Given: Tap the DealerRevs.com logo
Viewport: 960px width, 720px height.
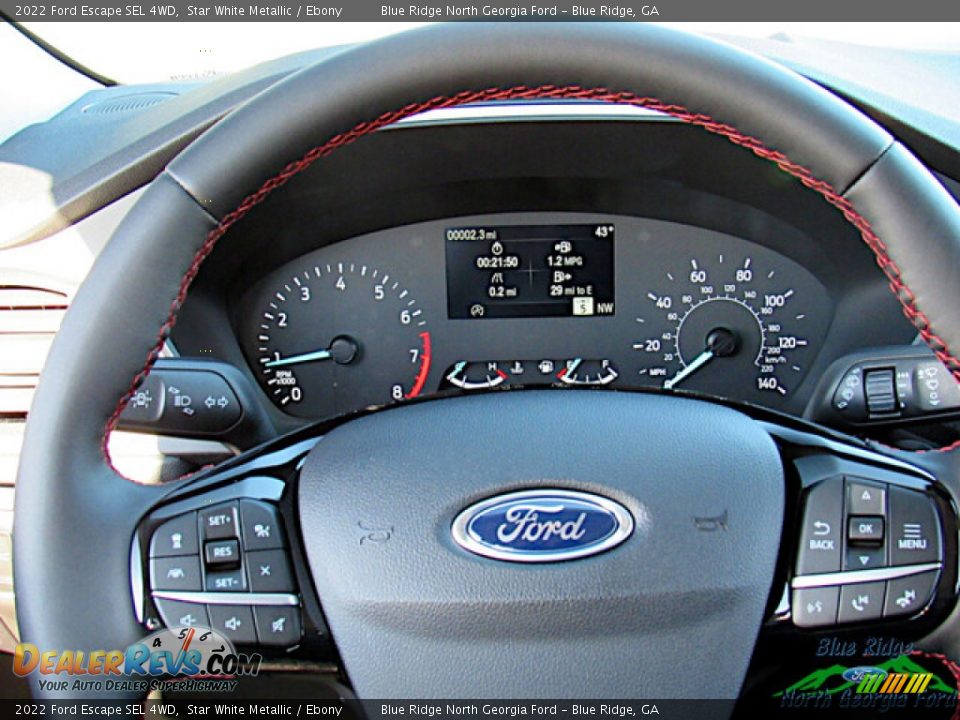Looking at the screenshot, I should point(137,661).
